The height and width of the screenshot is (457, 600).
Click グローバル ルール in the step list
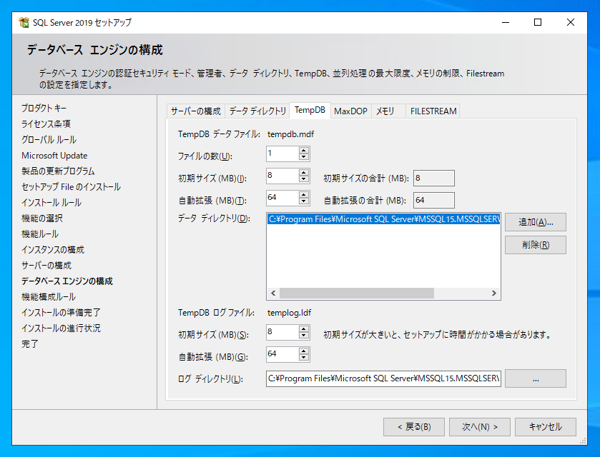click(x=49, y=140)
